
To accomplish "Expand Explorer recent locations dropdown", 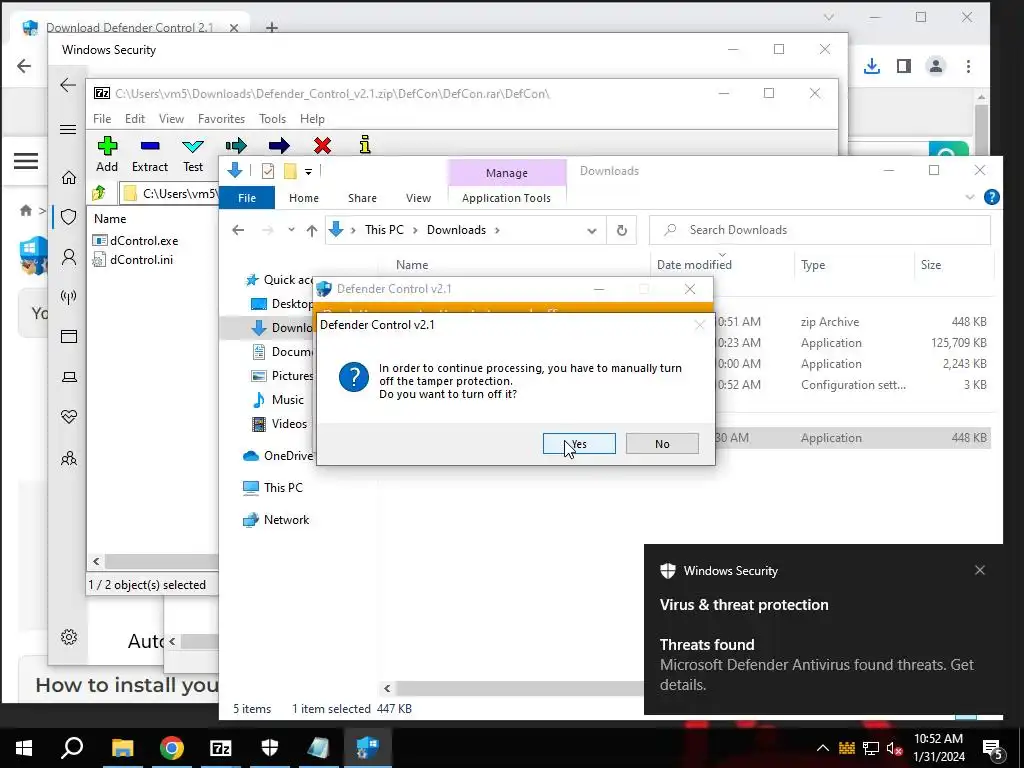I will pos(291,230).
